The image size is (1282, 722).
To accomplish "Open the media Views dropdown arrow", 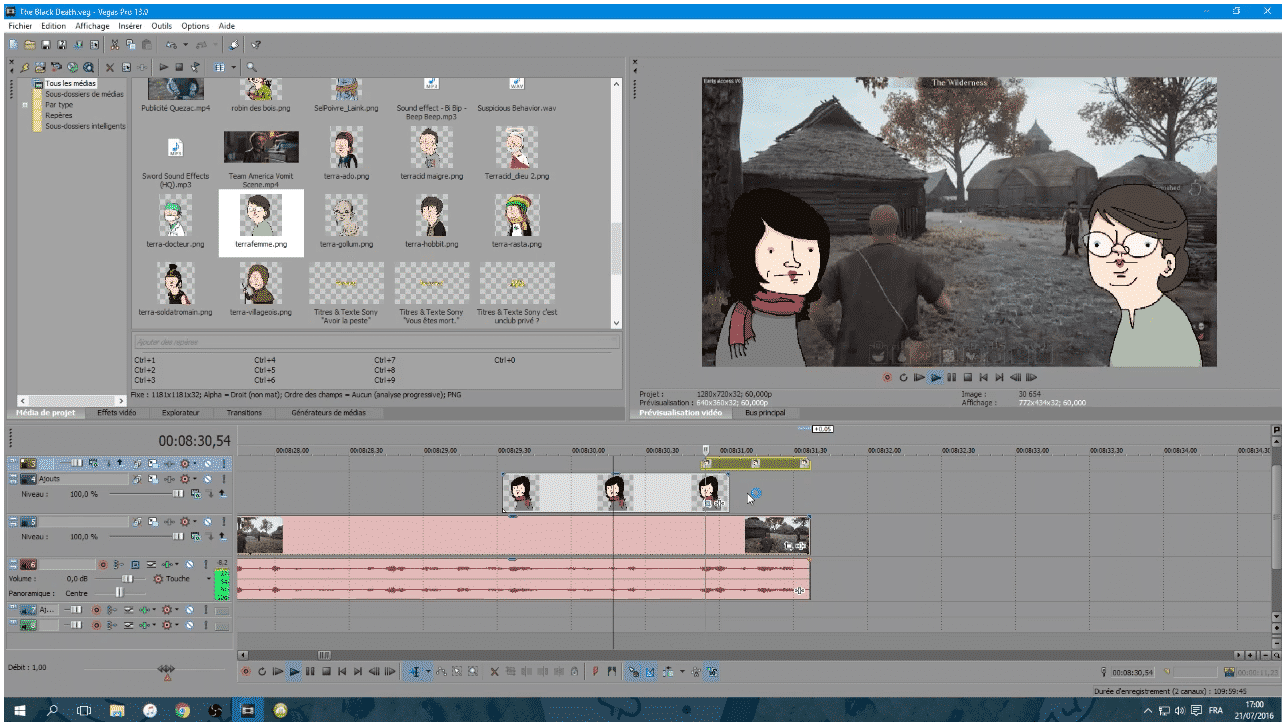I will (234, 67).
